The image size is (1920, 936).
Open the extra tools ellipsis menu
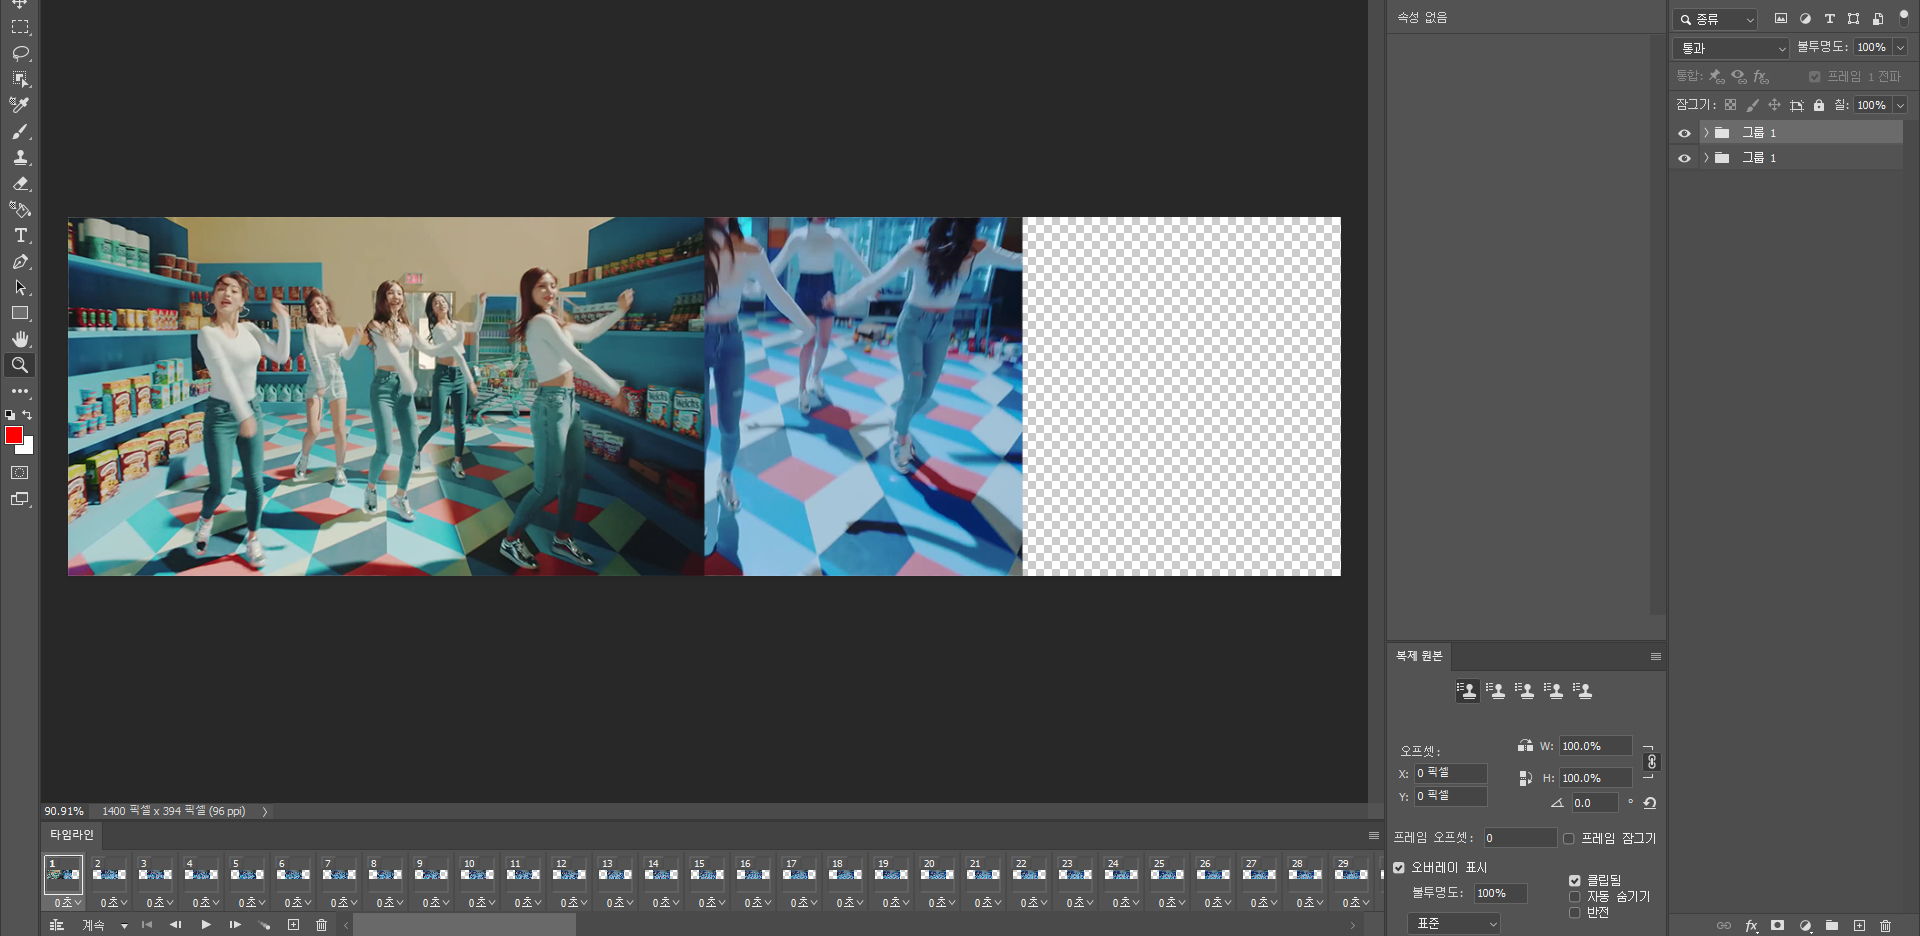pyautogui.click(x=20, y=391)
